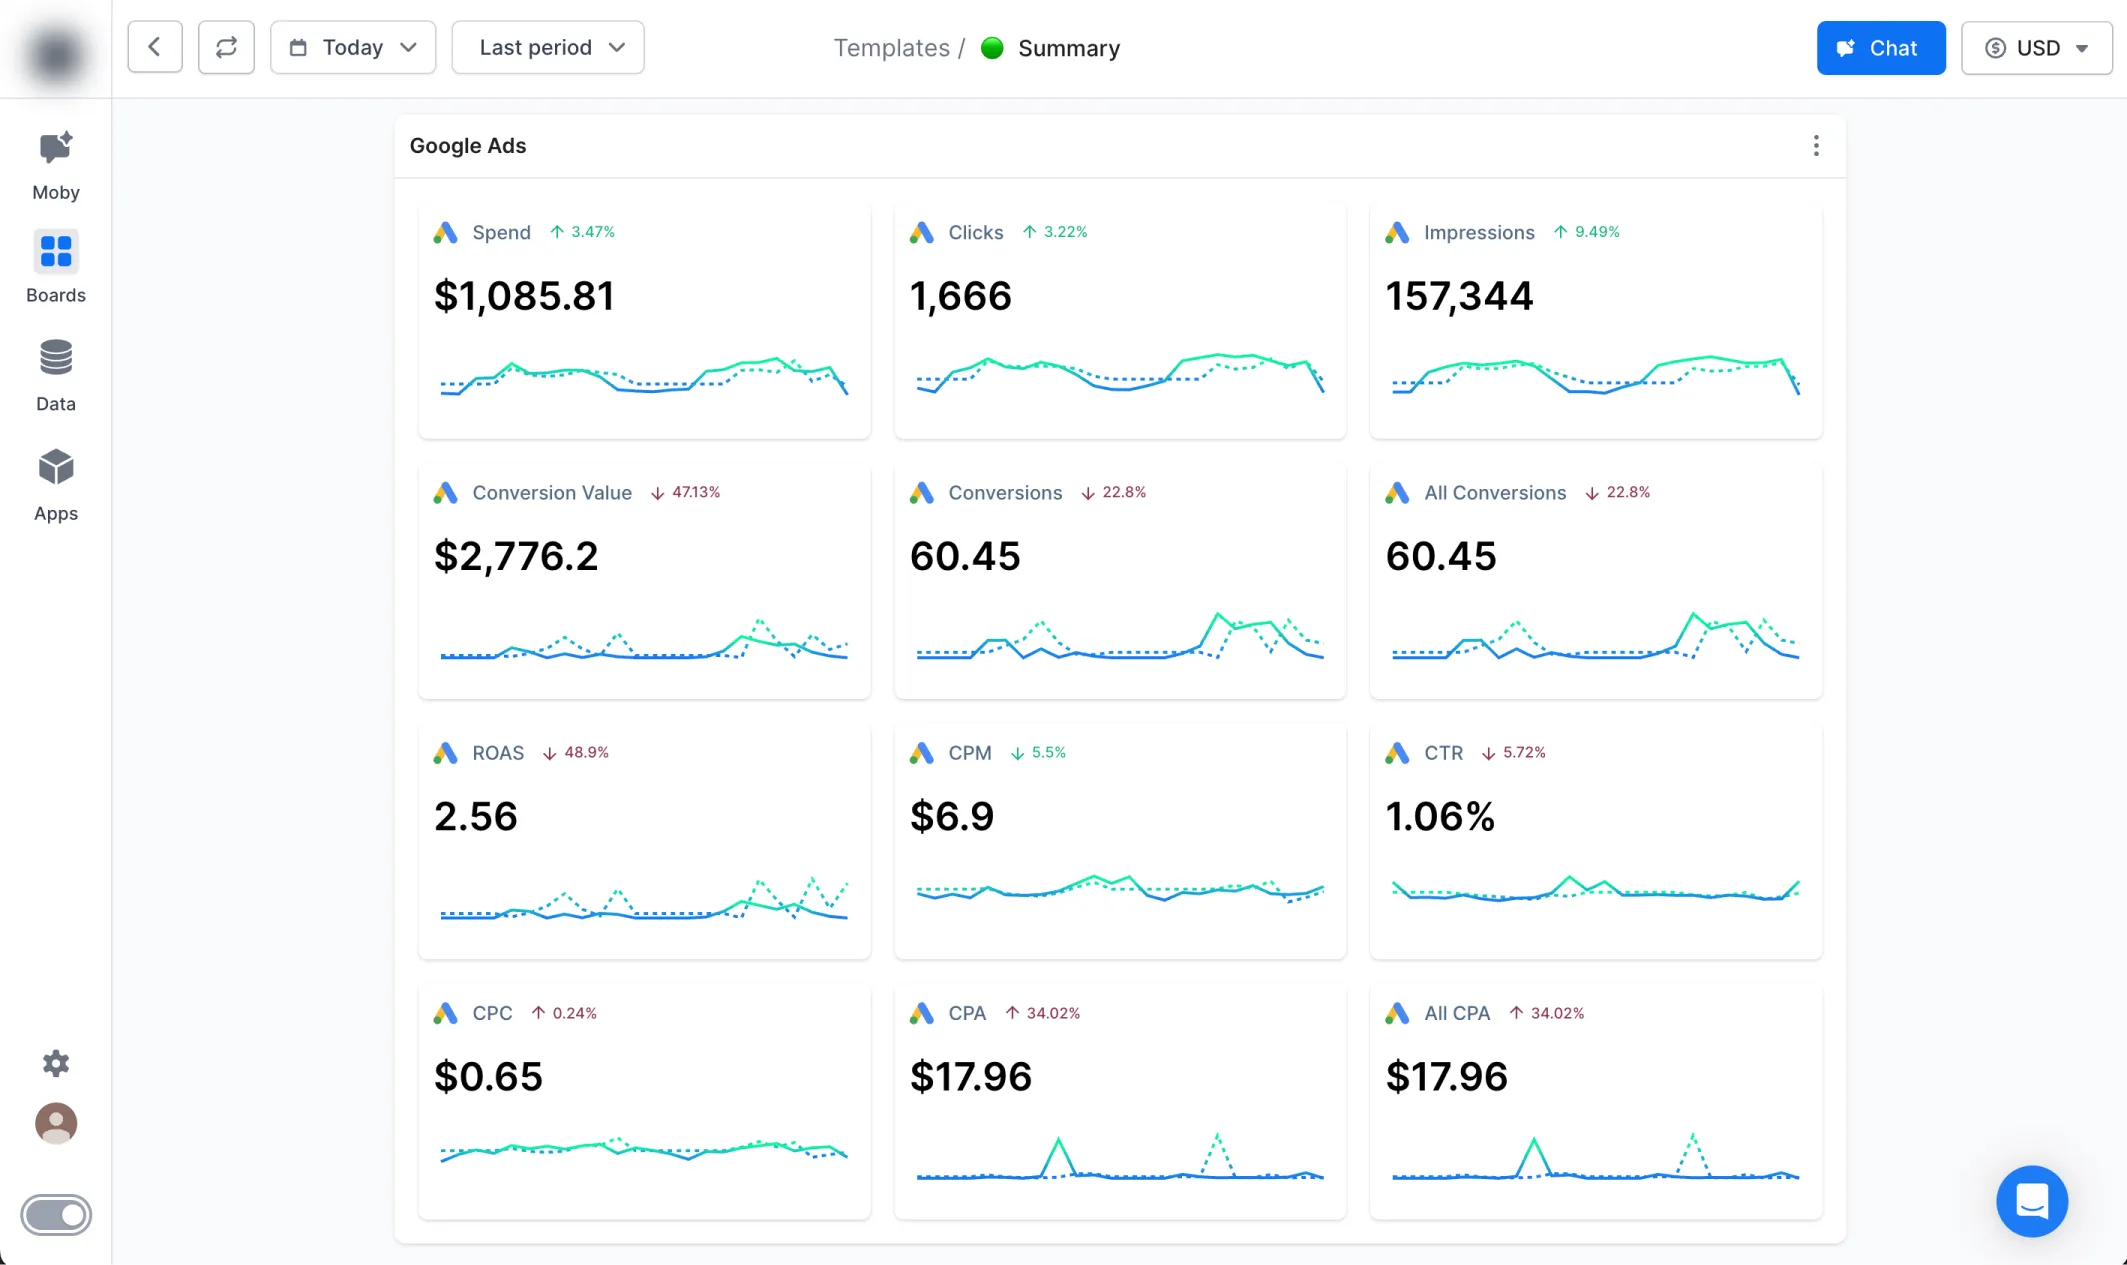Go back with left arrow button
The height and width of the screenshot is (1265, 2127).
[x=155, y=47]
